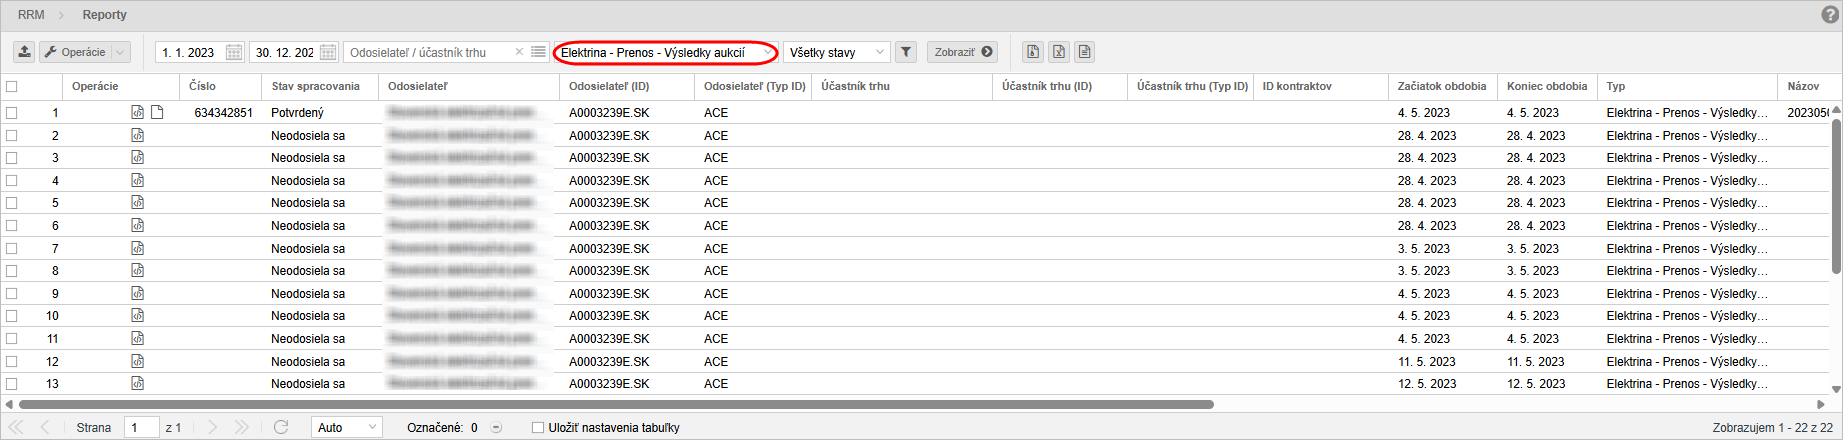Screen dimensions: 1843x448
Task: Toggle the select-all checkbox in the header
Action: [x=12, y=86]
